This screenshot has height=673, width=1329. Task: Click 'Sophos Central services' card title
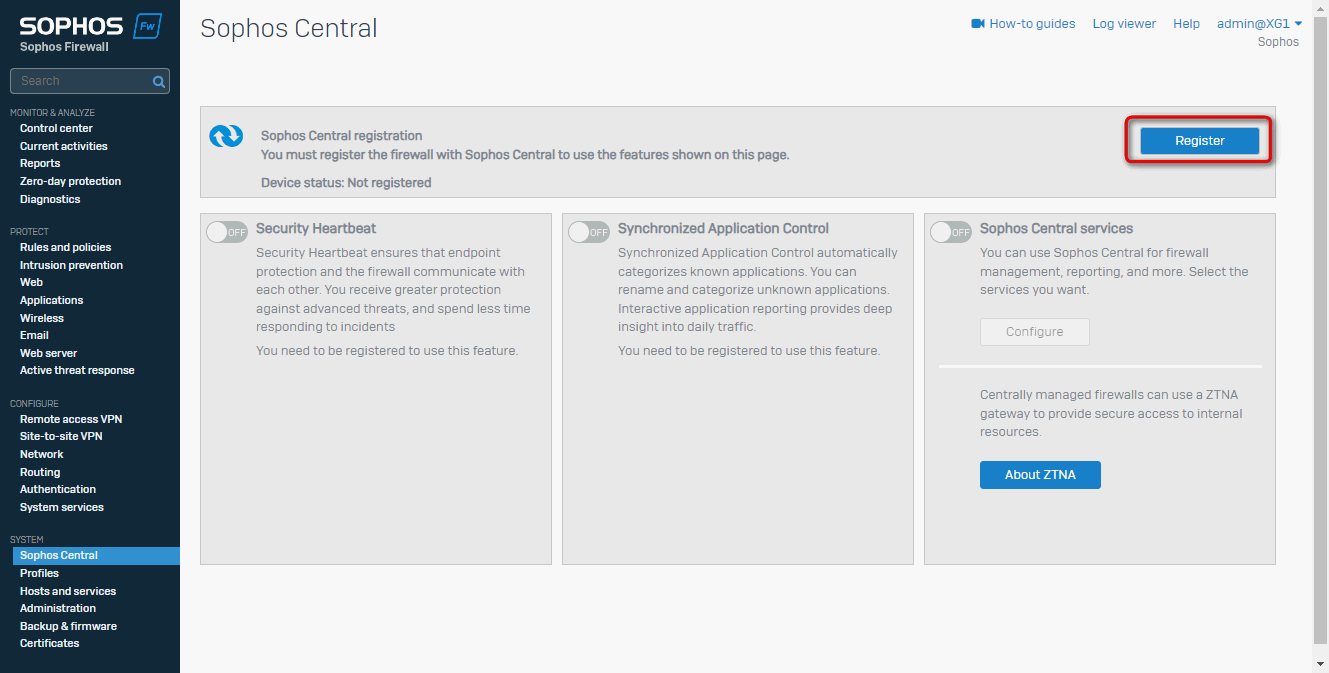[1056, 229]
